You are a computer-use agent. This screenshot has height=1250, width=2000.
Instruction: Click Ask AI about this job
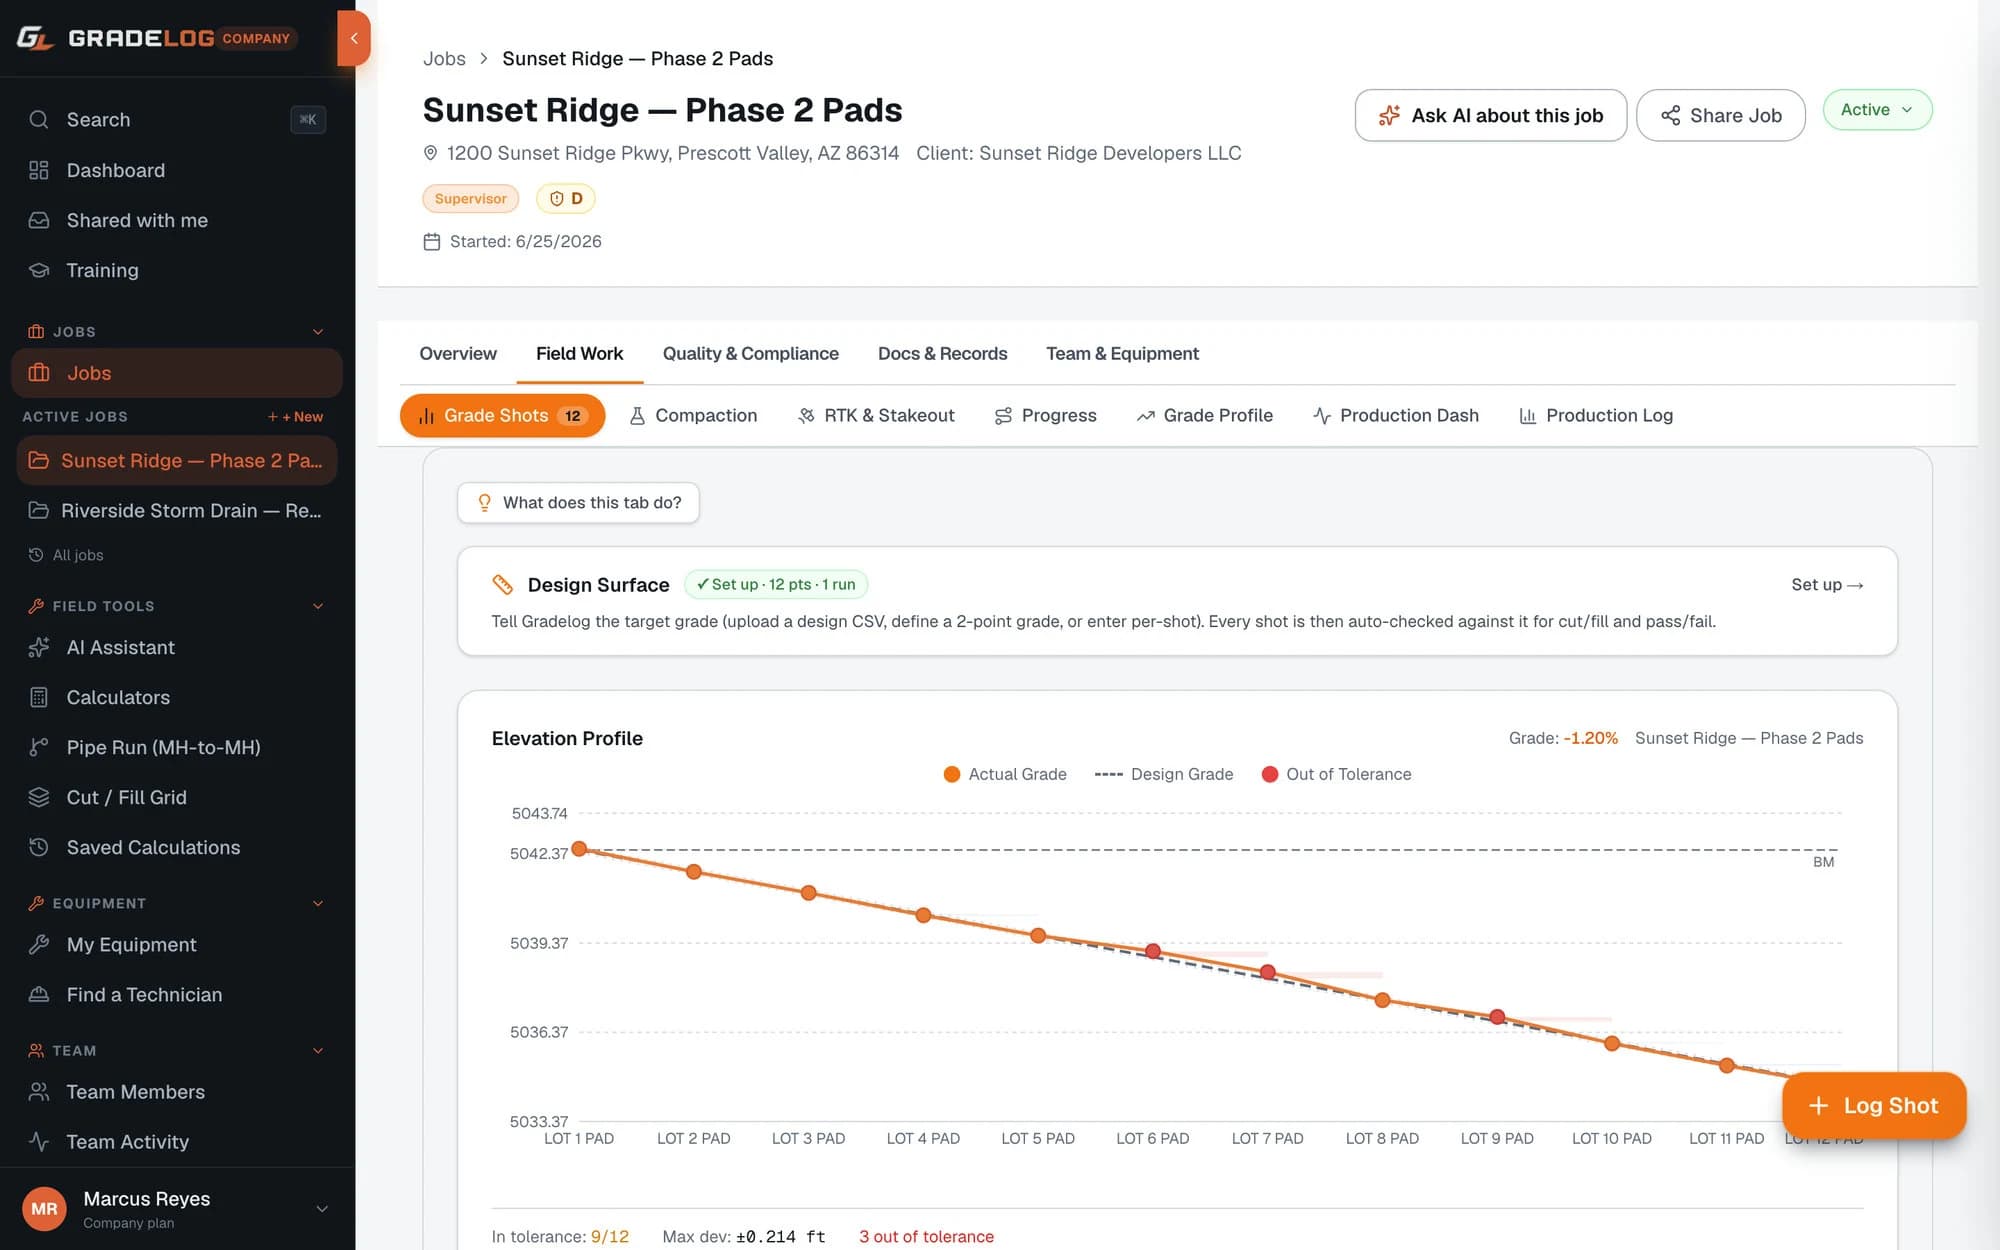click(x=1490, y=115)
